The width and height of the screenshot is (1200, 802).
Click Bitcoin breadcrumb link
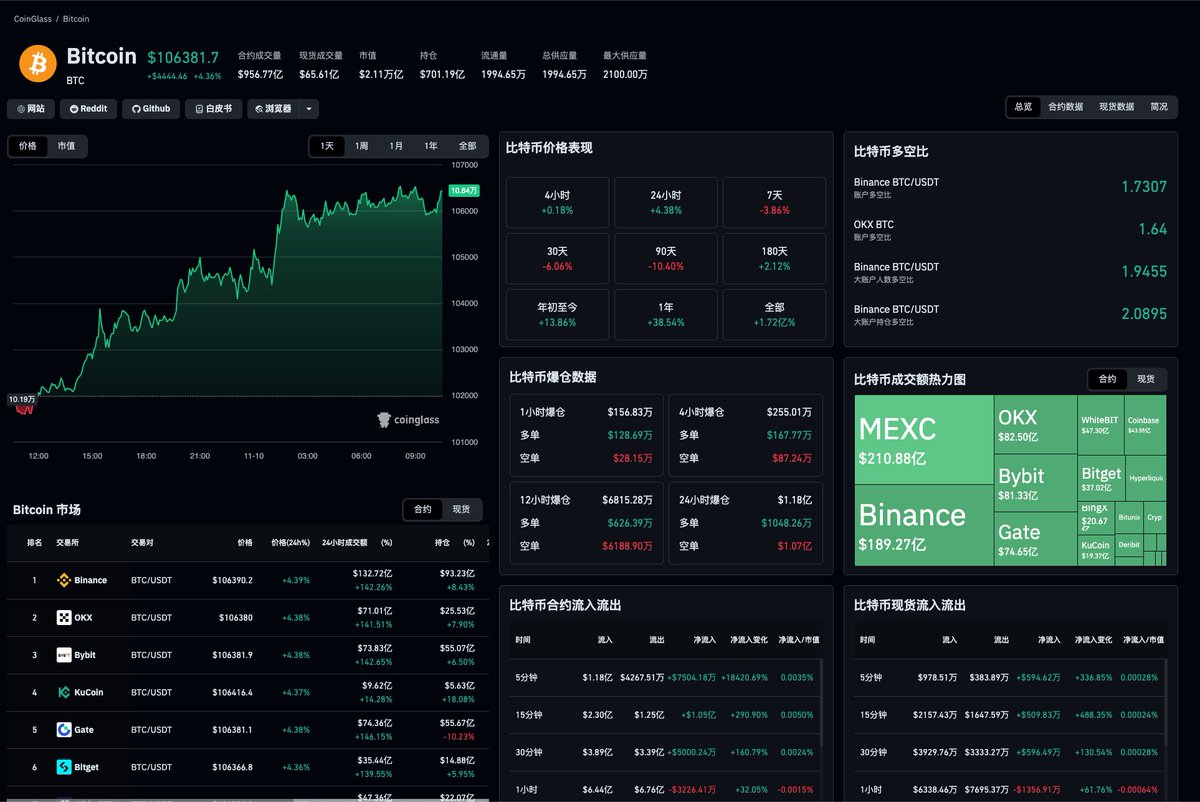point(76,19)
